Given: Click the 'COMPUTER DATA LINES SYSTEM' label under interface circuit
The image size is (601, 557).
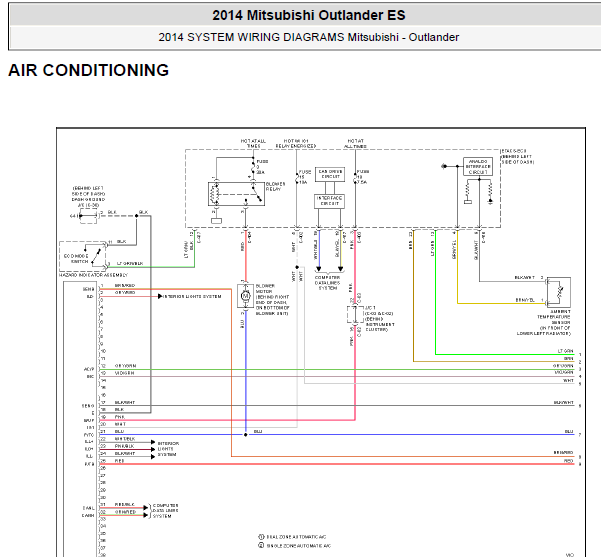Looking at the screenshot, I should tap(327, 283).
